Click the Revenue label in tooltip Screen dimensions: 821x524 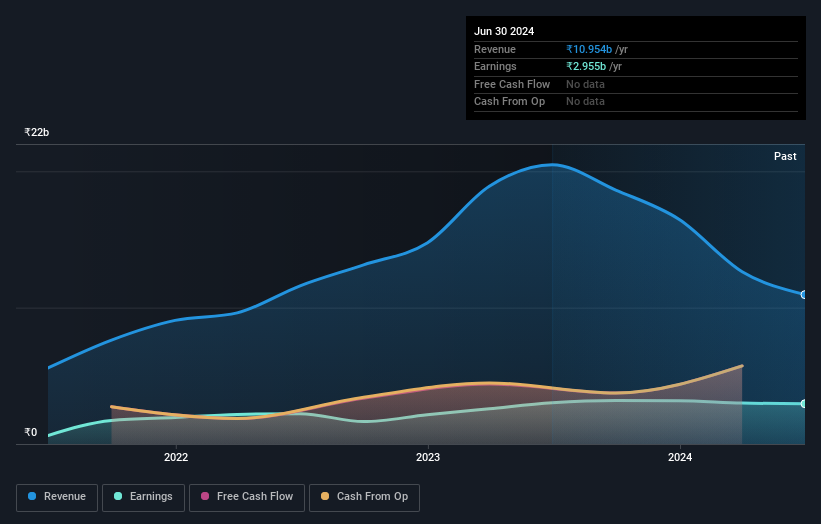(x=495, y=49)
